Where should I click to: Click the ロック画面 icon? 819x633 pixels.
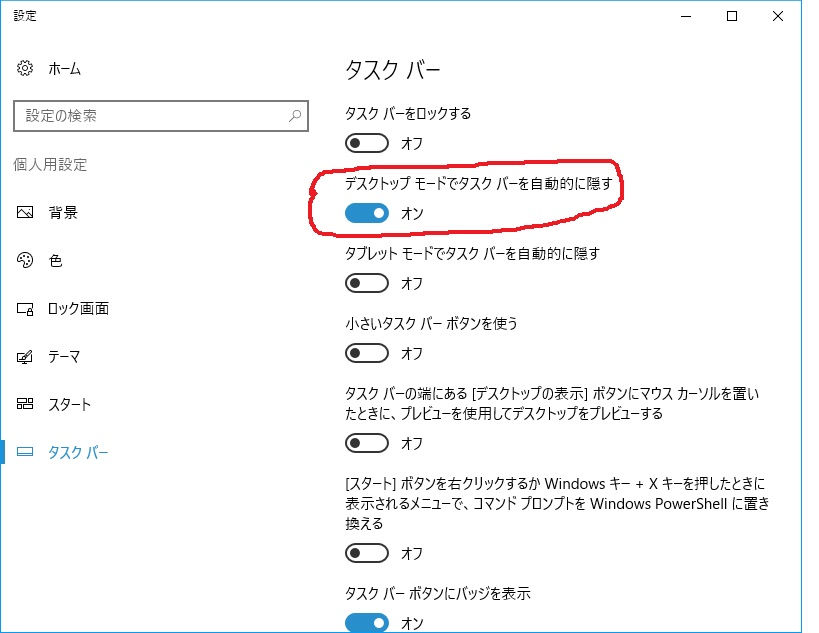[25, 309]
